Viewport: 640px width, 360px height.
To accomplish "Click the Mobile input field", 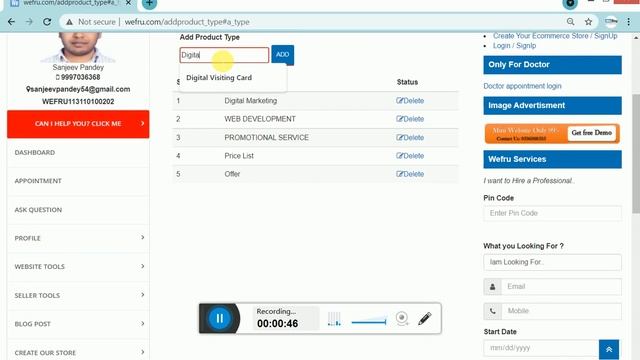I will [561, 311].
